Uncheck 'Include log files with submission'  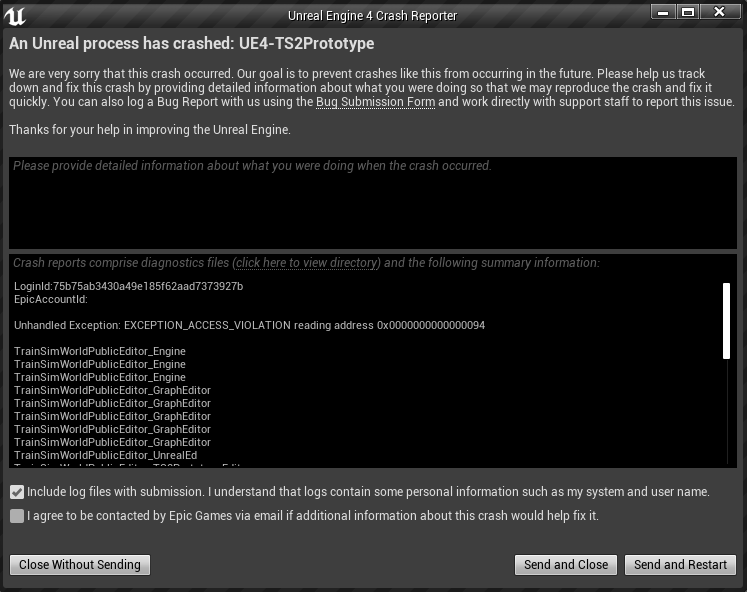pyautogui.click(x=17, y=492)
